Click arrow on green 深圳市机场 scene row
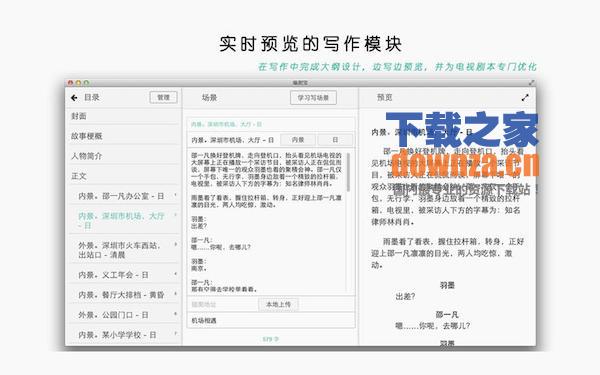The height and width of the screenshot is (375, 600). [x=175, y=215]
